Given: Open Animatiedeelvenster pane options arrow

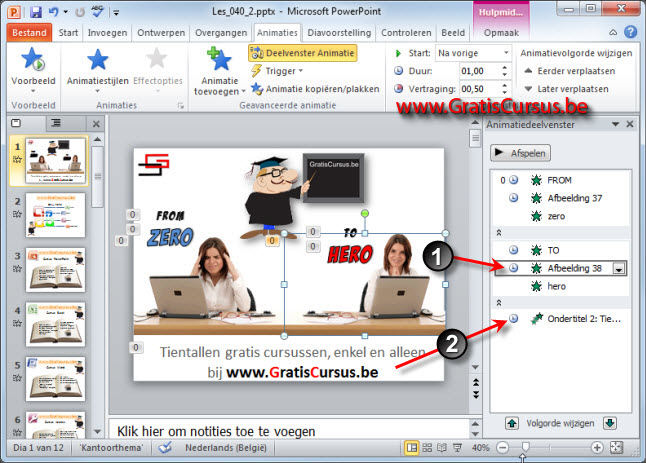Looking at the screenshot, I should [616, 124].
